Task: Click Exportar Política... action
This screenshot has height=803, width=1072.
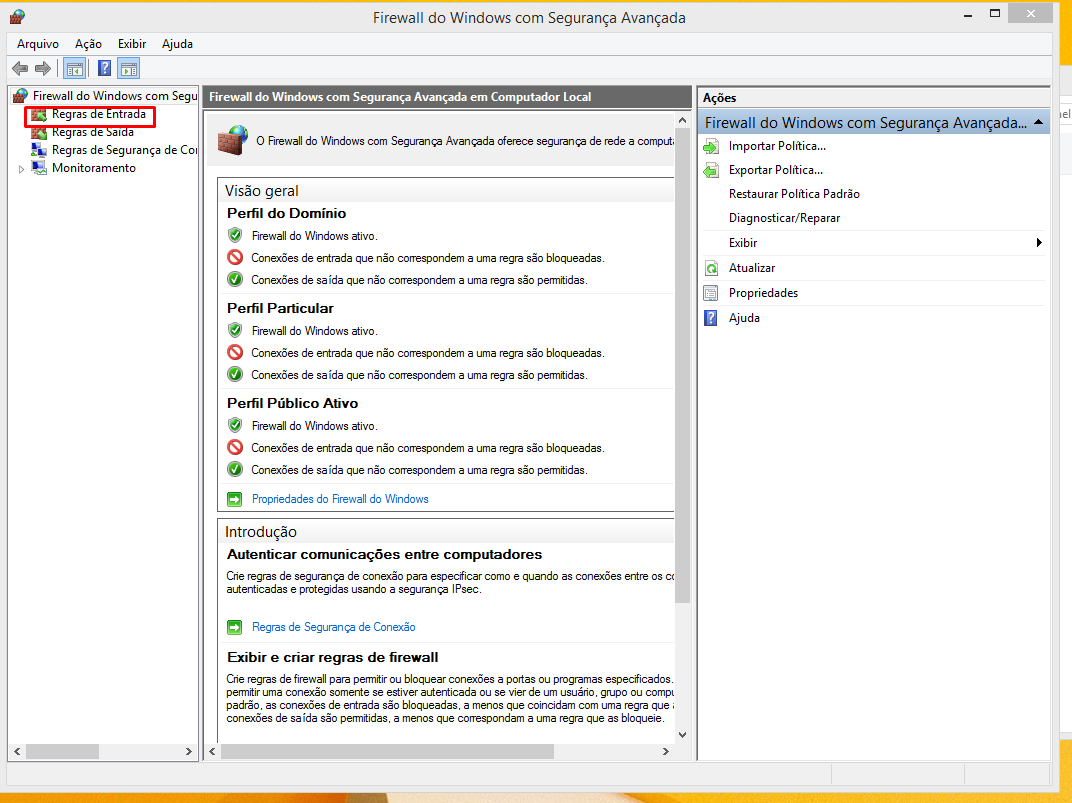Action: pyautogui.click(x=776, y=170)
